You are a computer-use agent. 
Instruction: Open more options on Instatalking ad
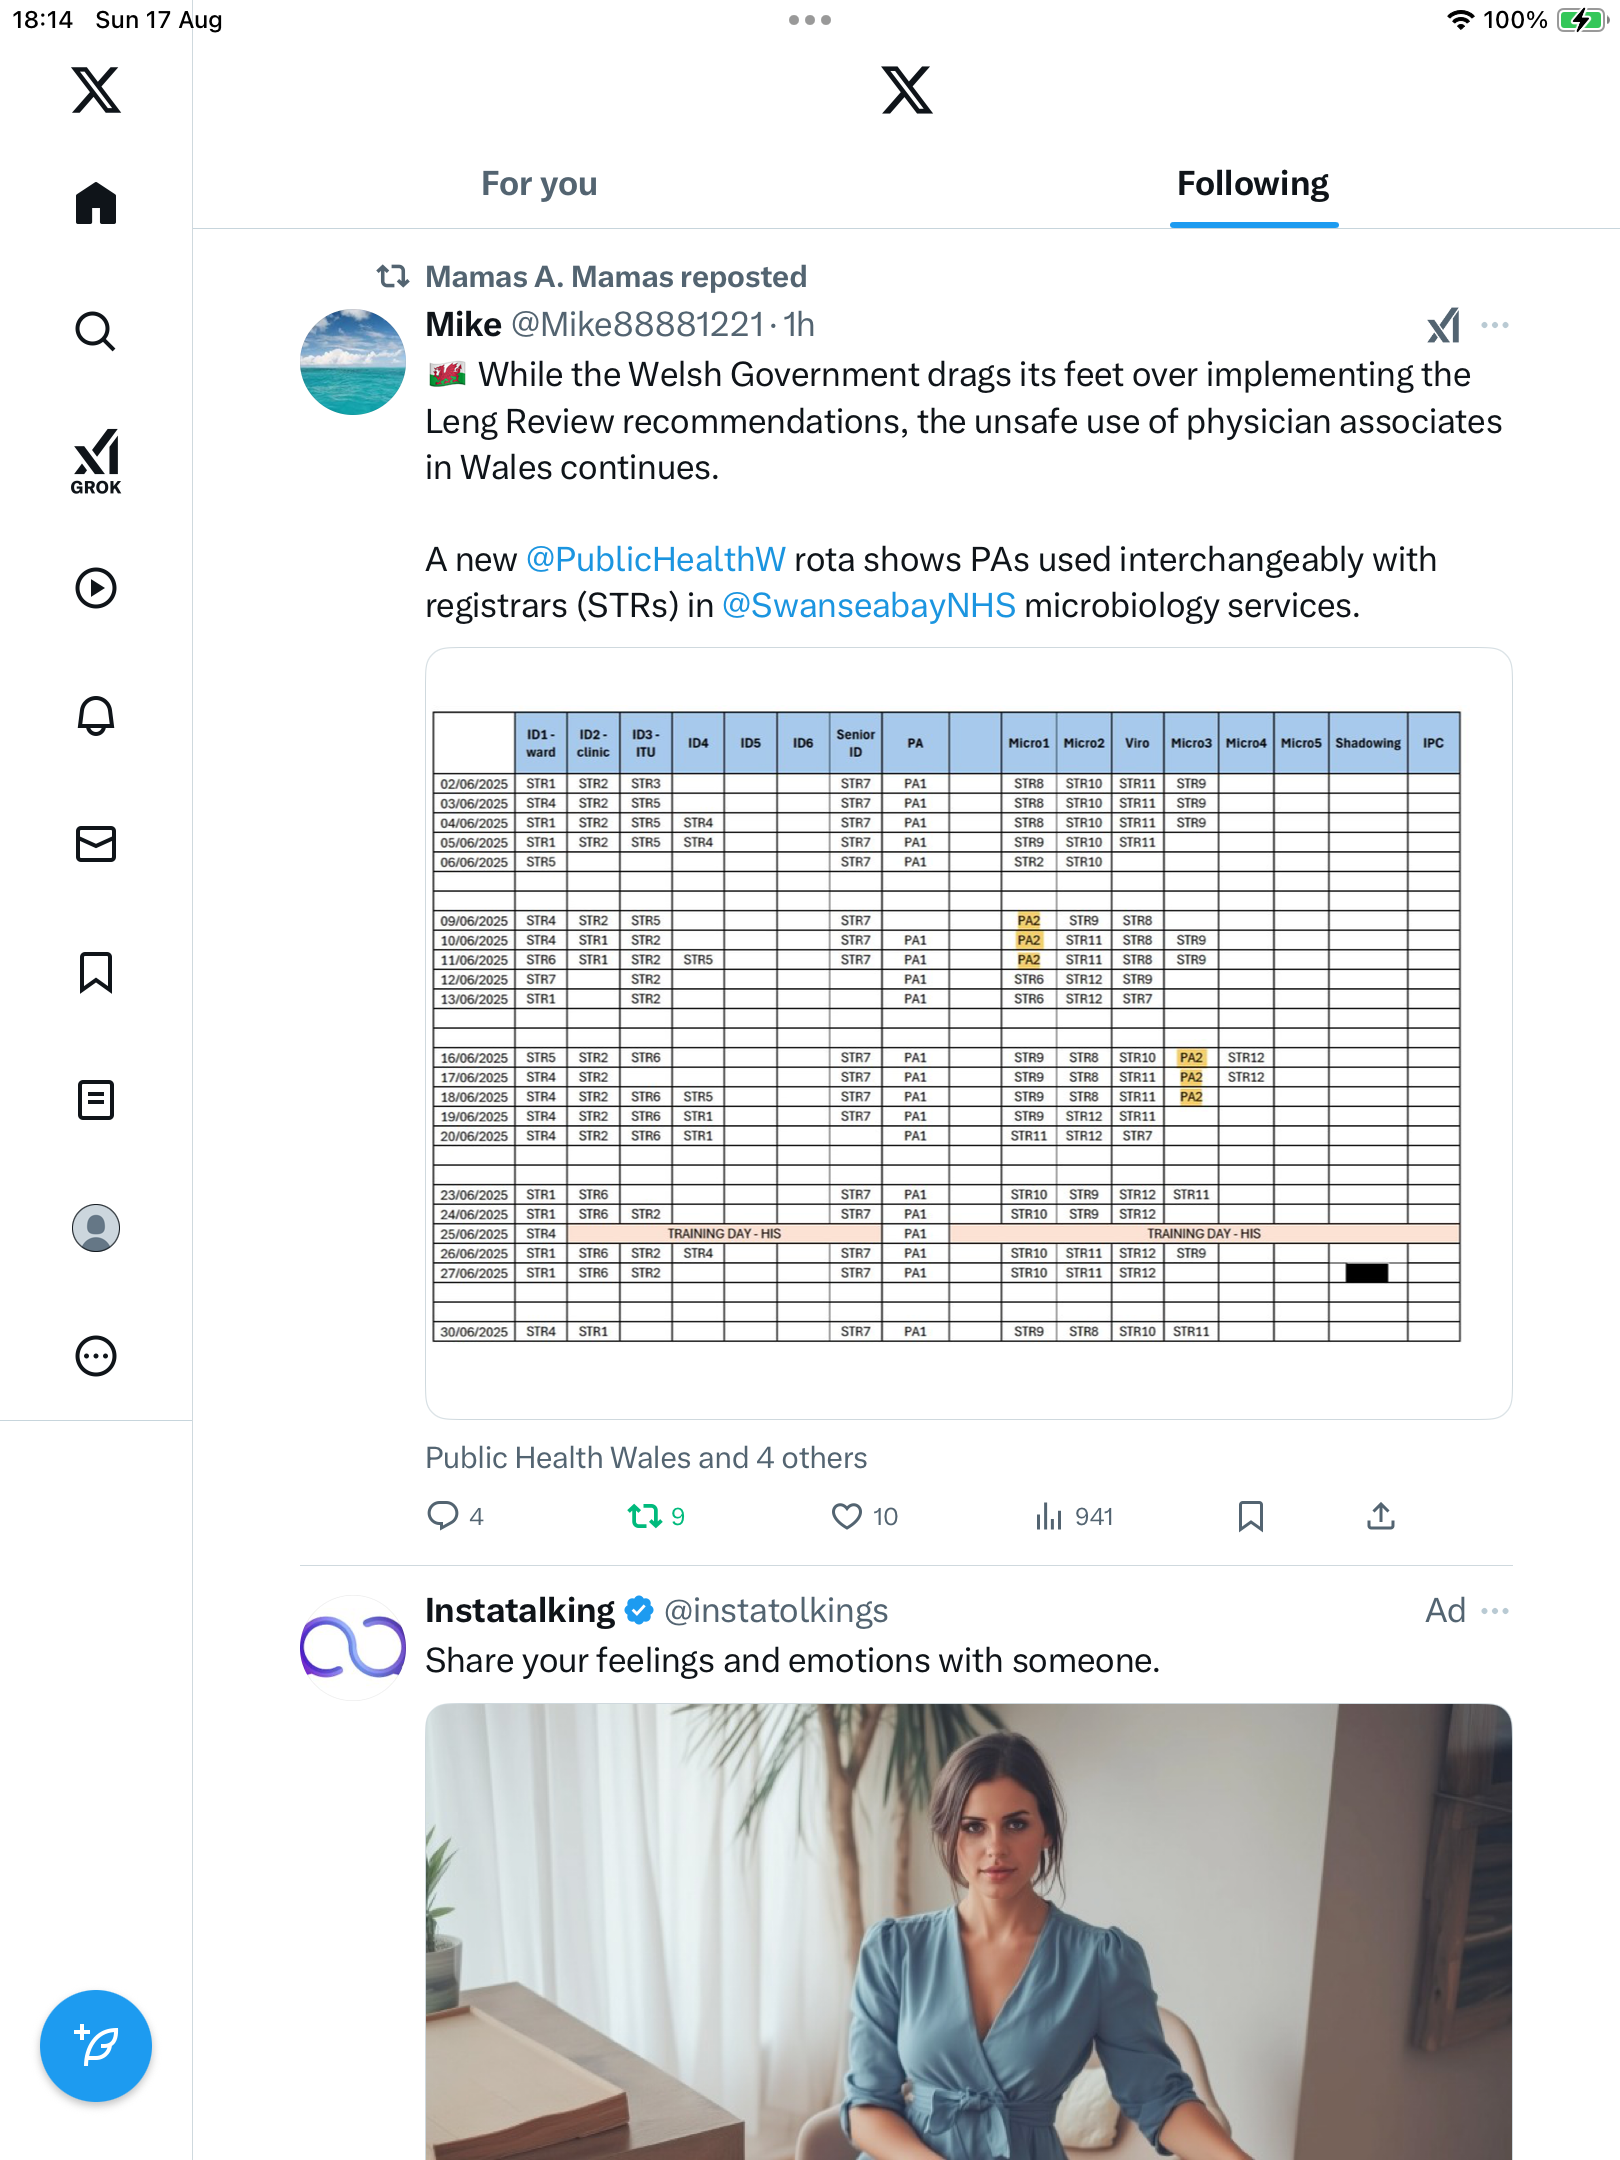[x=1495, y=1611]
